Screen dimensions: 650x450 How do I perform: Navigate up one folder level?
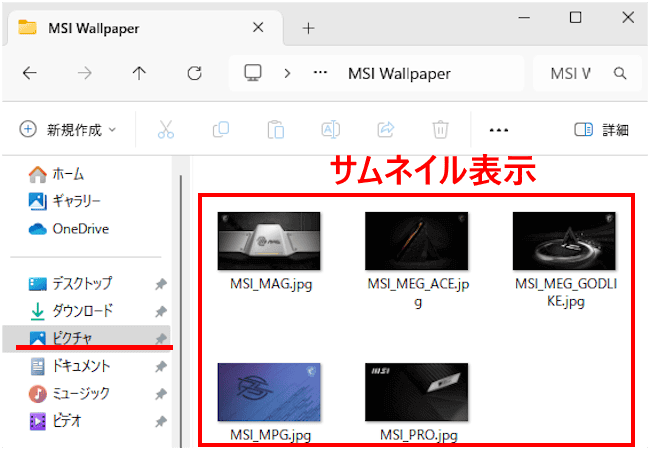(x=139, y=73)
